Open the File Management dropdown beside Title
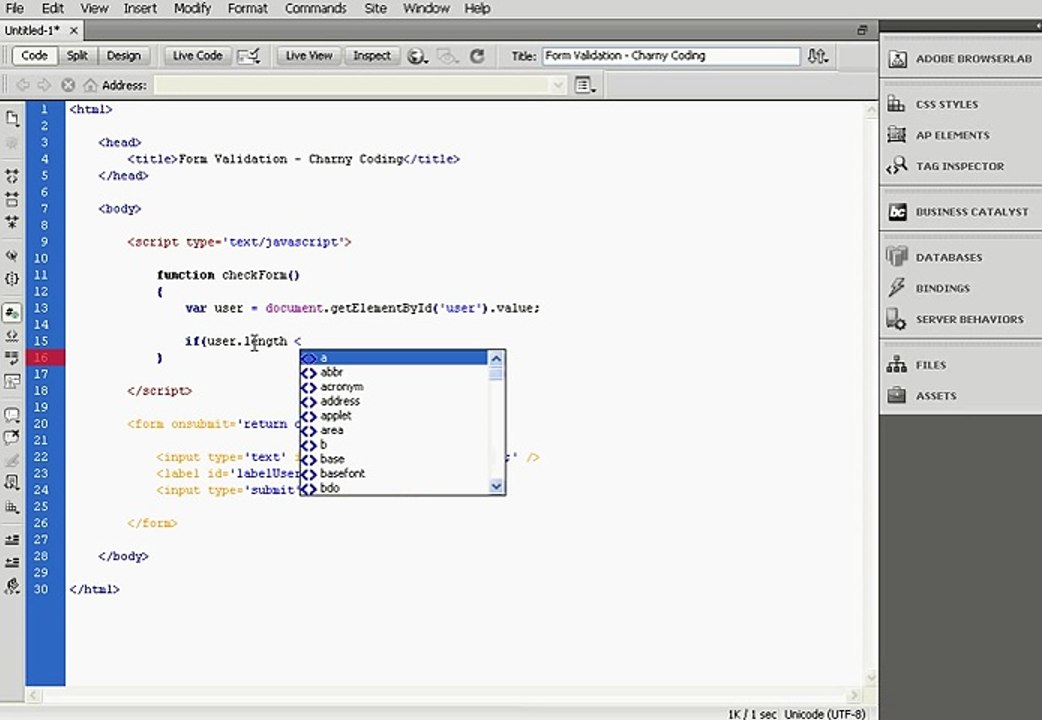The width and height of the screenshot is (1042, 720). [817, 56]
